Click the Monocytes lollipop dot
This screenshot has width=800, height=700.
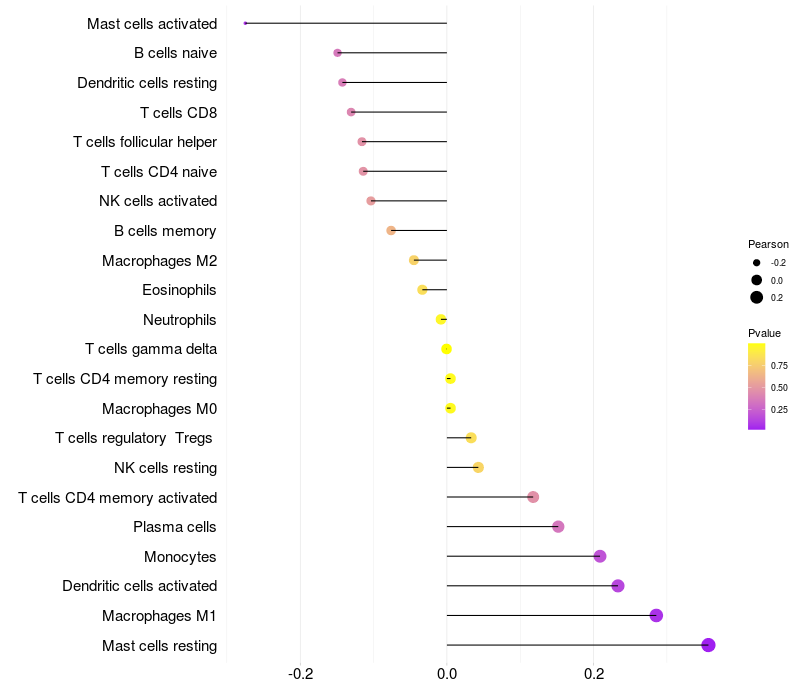[600, 556]
